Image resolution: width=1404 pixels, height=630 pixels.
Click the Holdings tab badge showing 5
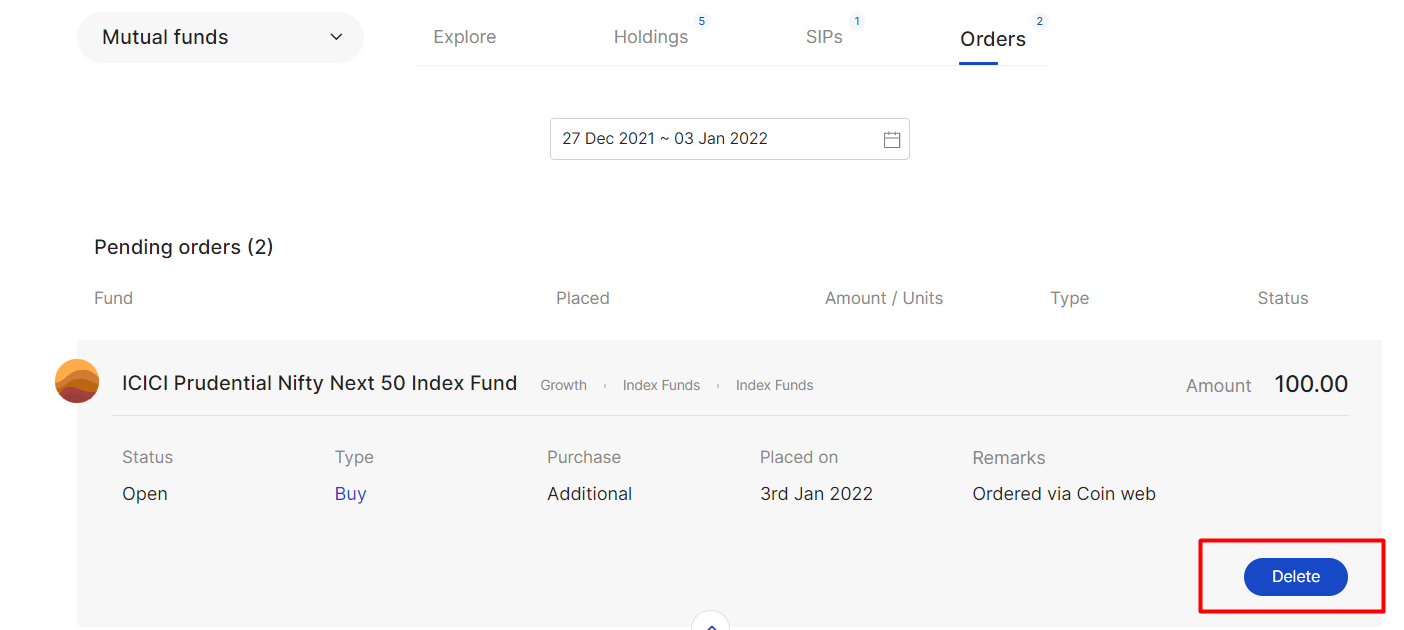[701, 21]
